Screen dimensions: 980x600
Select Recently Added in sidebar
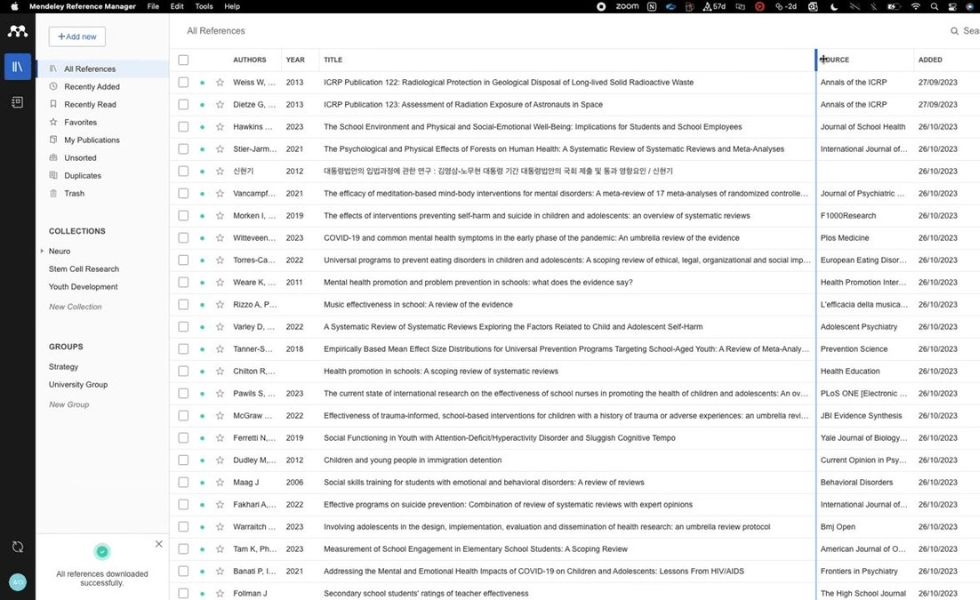click(92, 87)
